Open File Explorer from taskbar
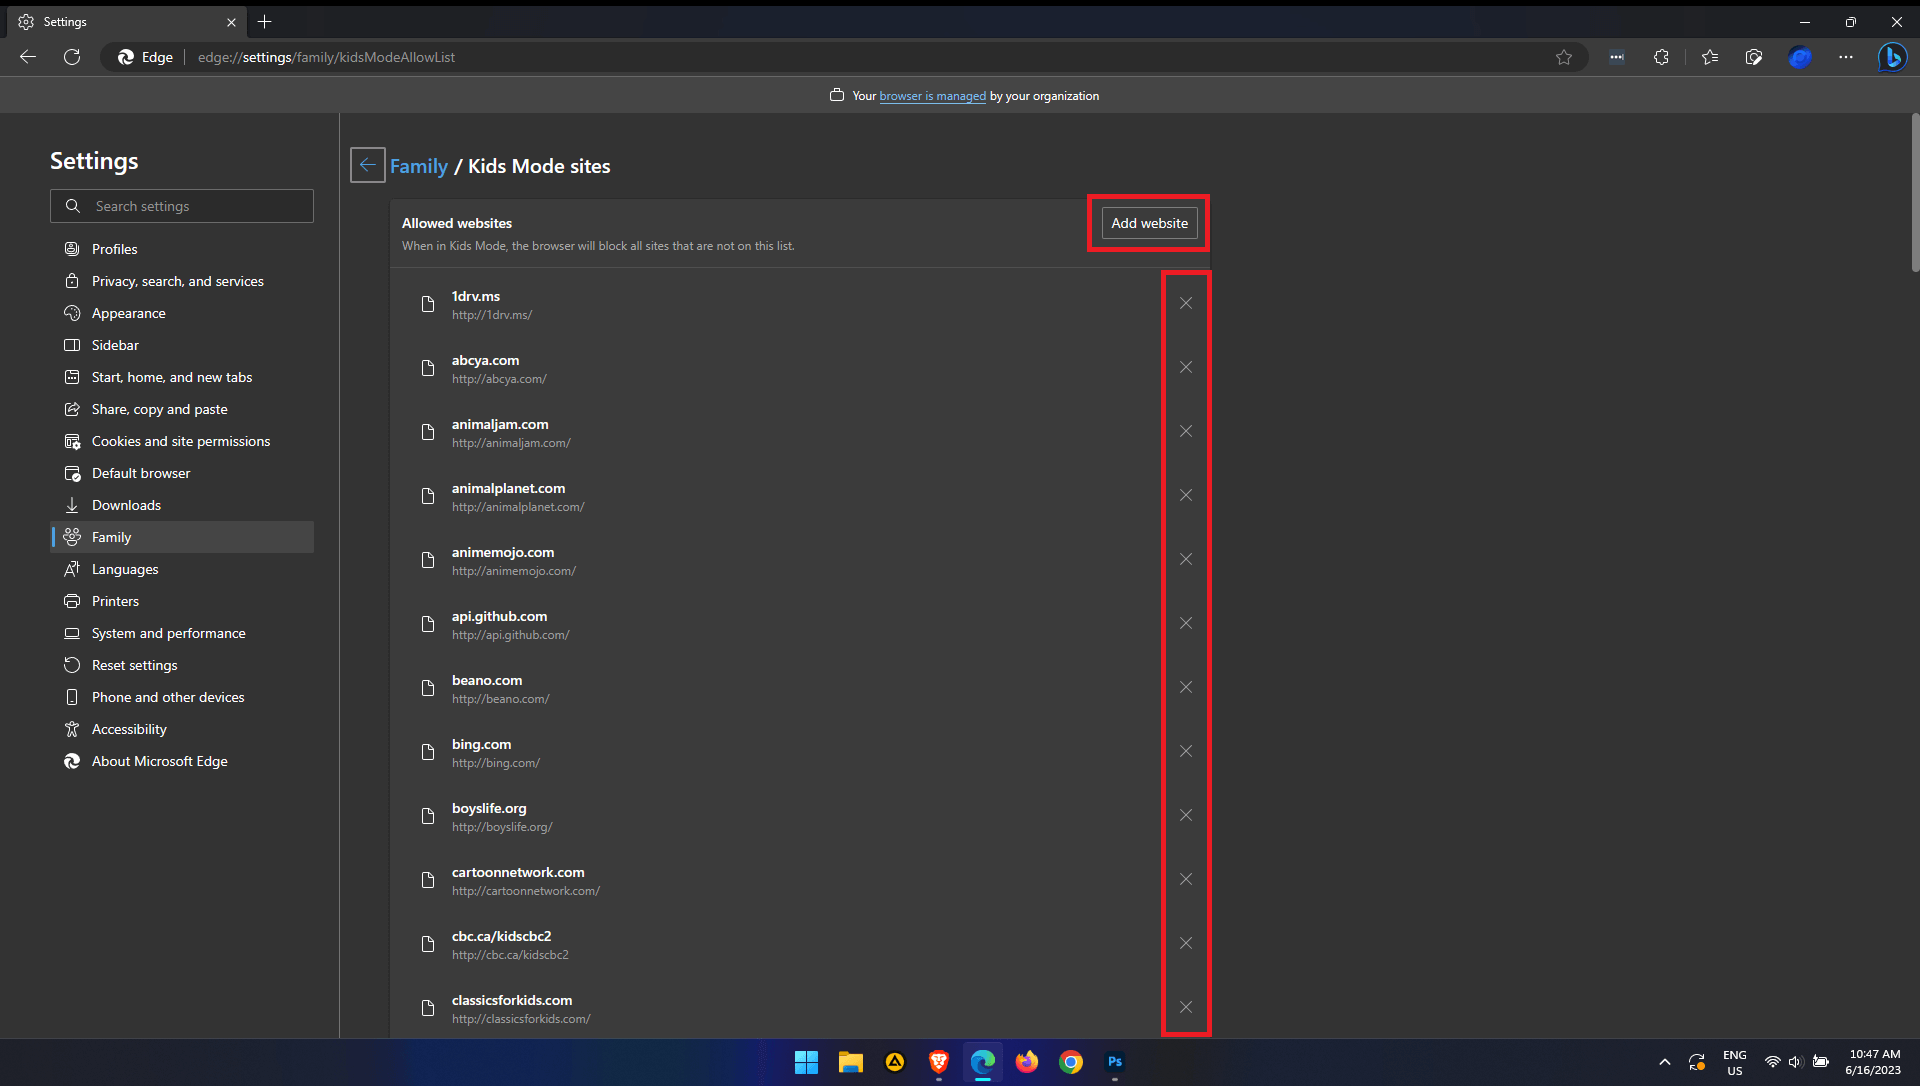This screenshot has width=1920, height=1086. 851,1062
